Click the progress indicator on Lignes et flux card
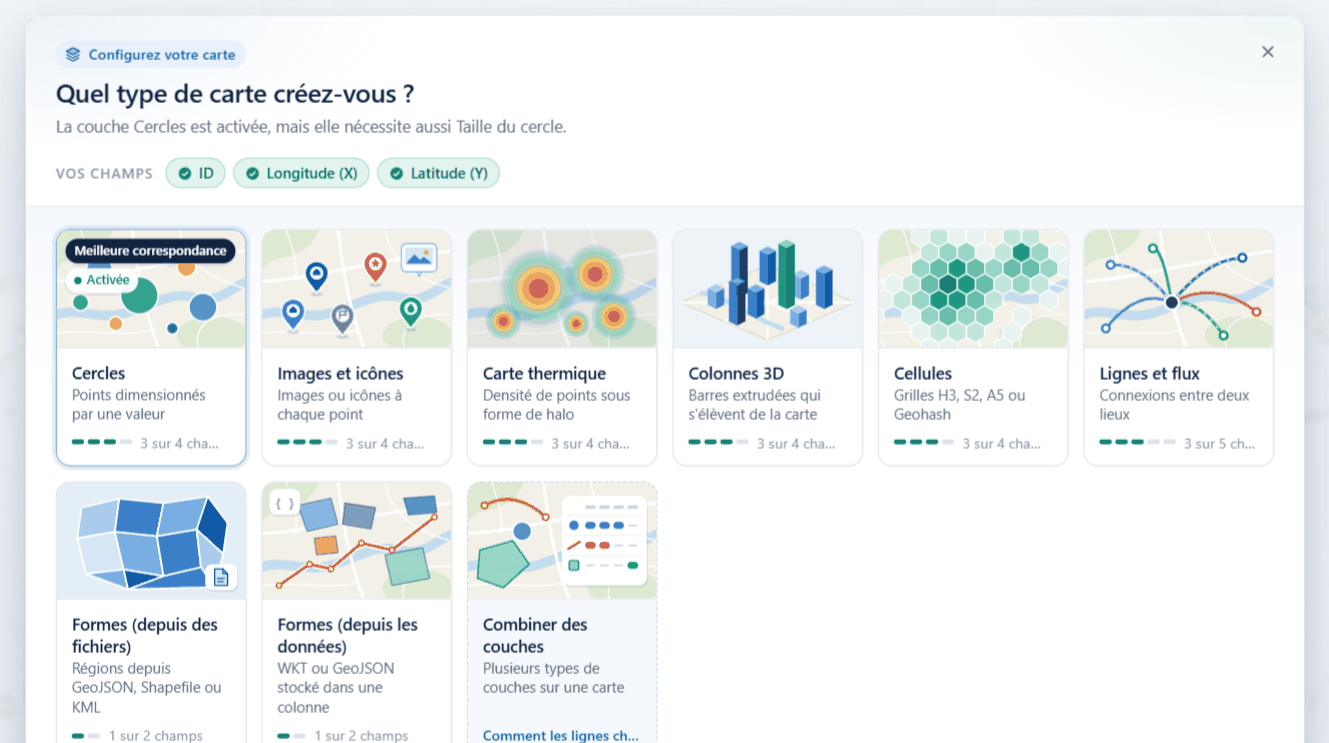This screenshot has width=1329, height=743. (x=1137, y=442)
